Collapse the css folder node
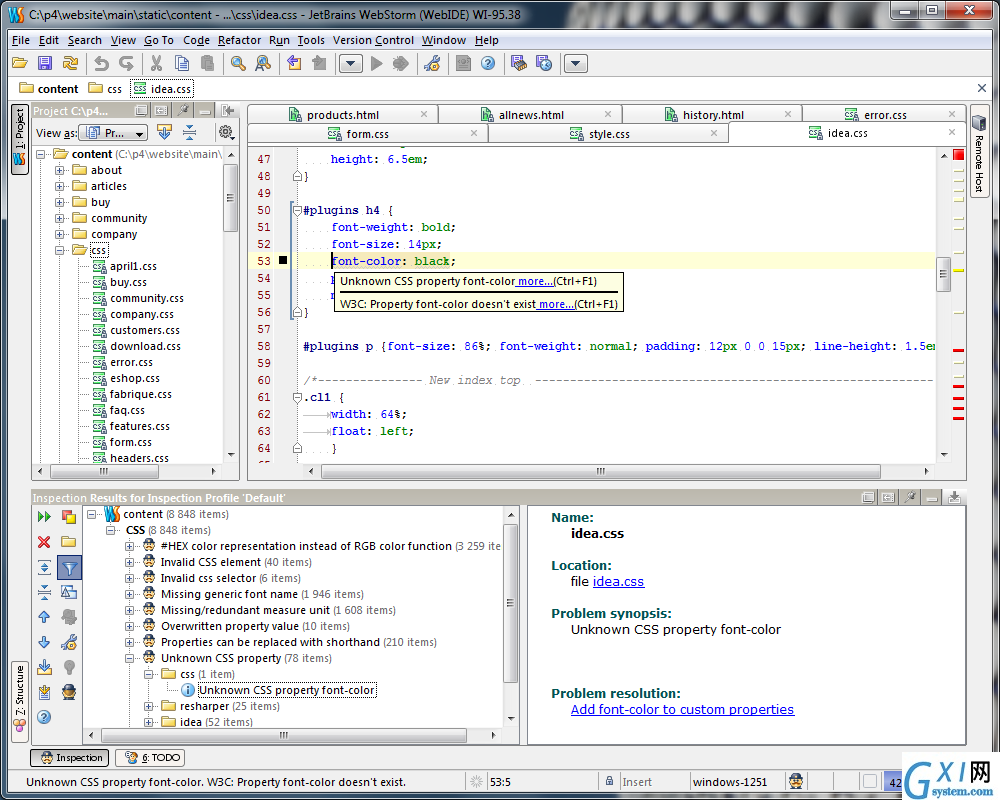This screenshot has height=800, width=1000. point(59,250)
